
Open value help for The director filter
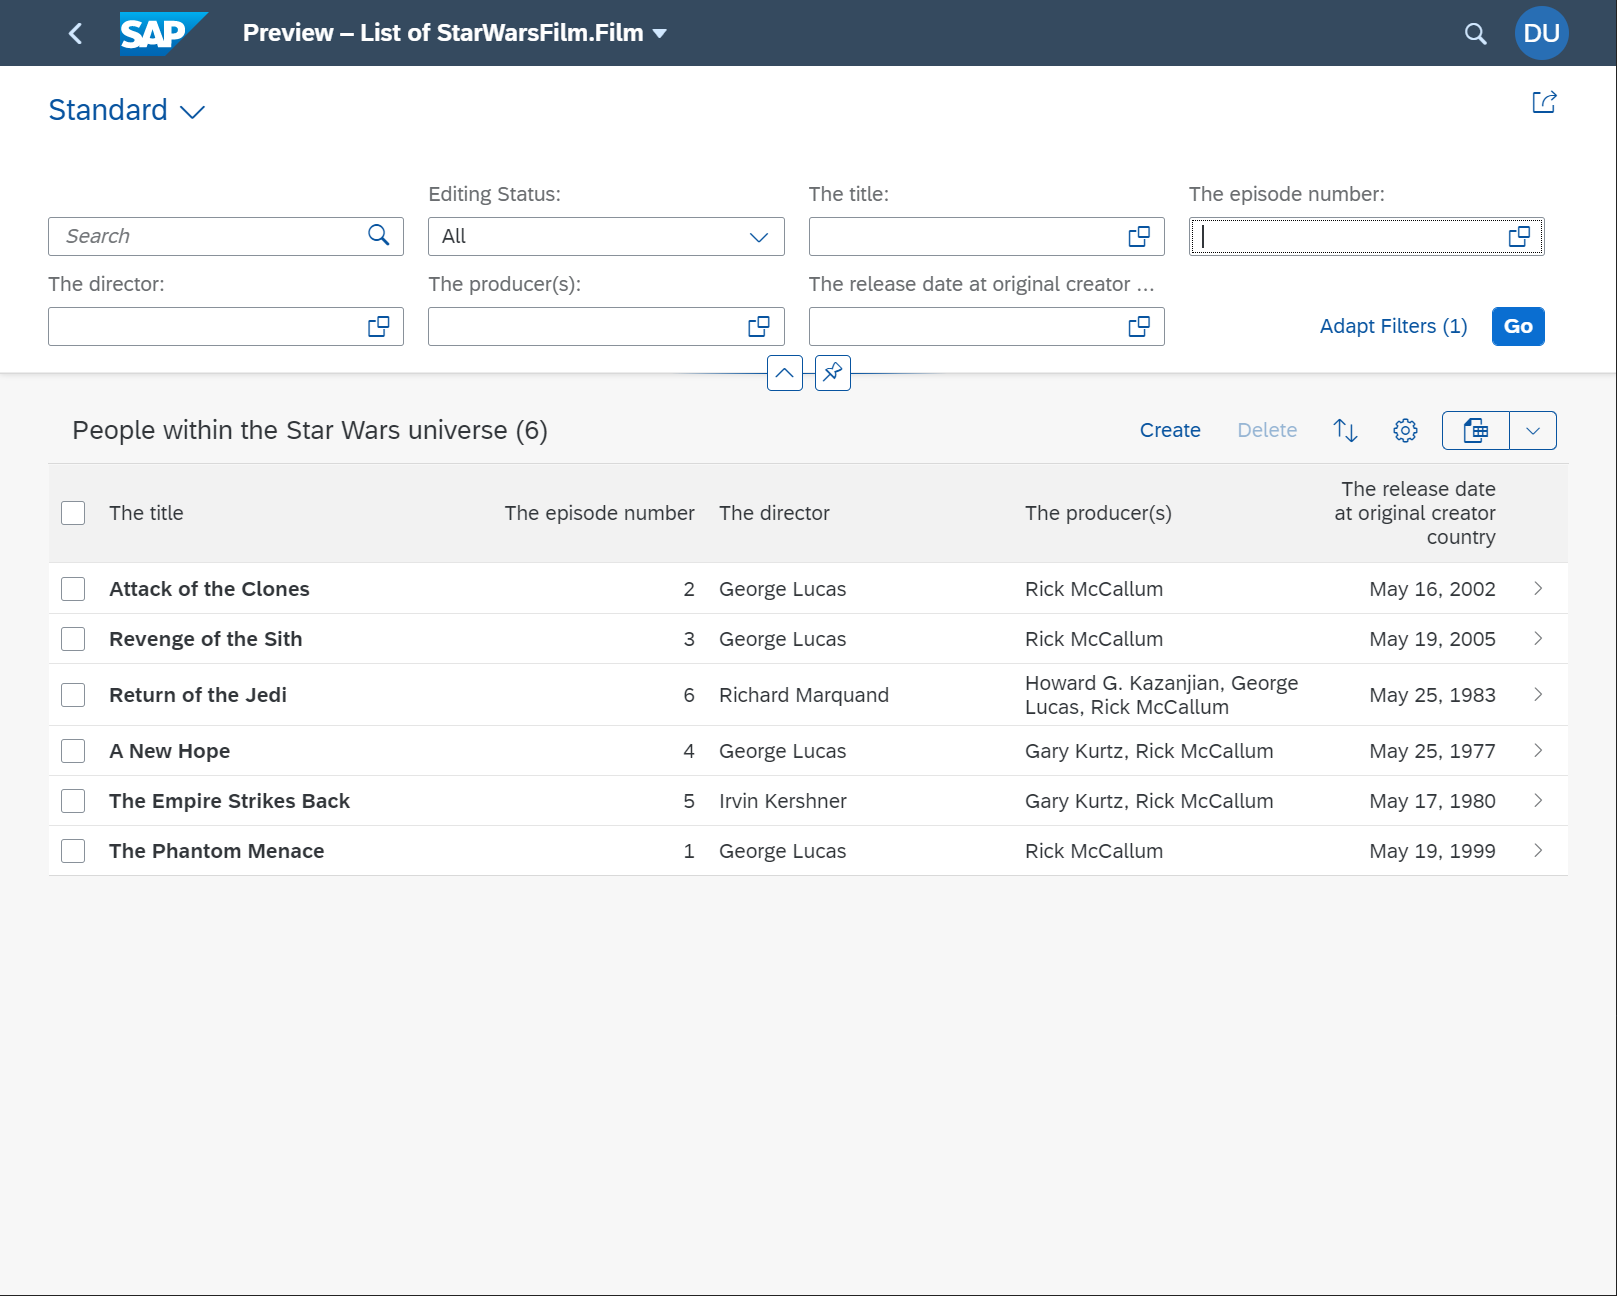[379, 327]
